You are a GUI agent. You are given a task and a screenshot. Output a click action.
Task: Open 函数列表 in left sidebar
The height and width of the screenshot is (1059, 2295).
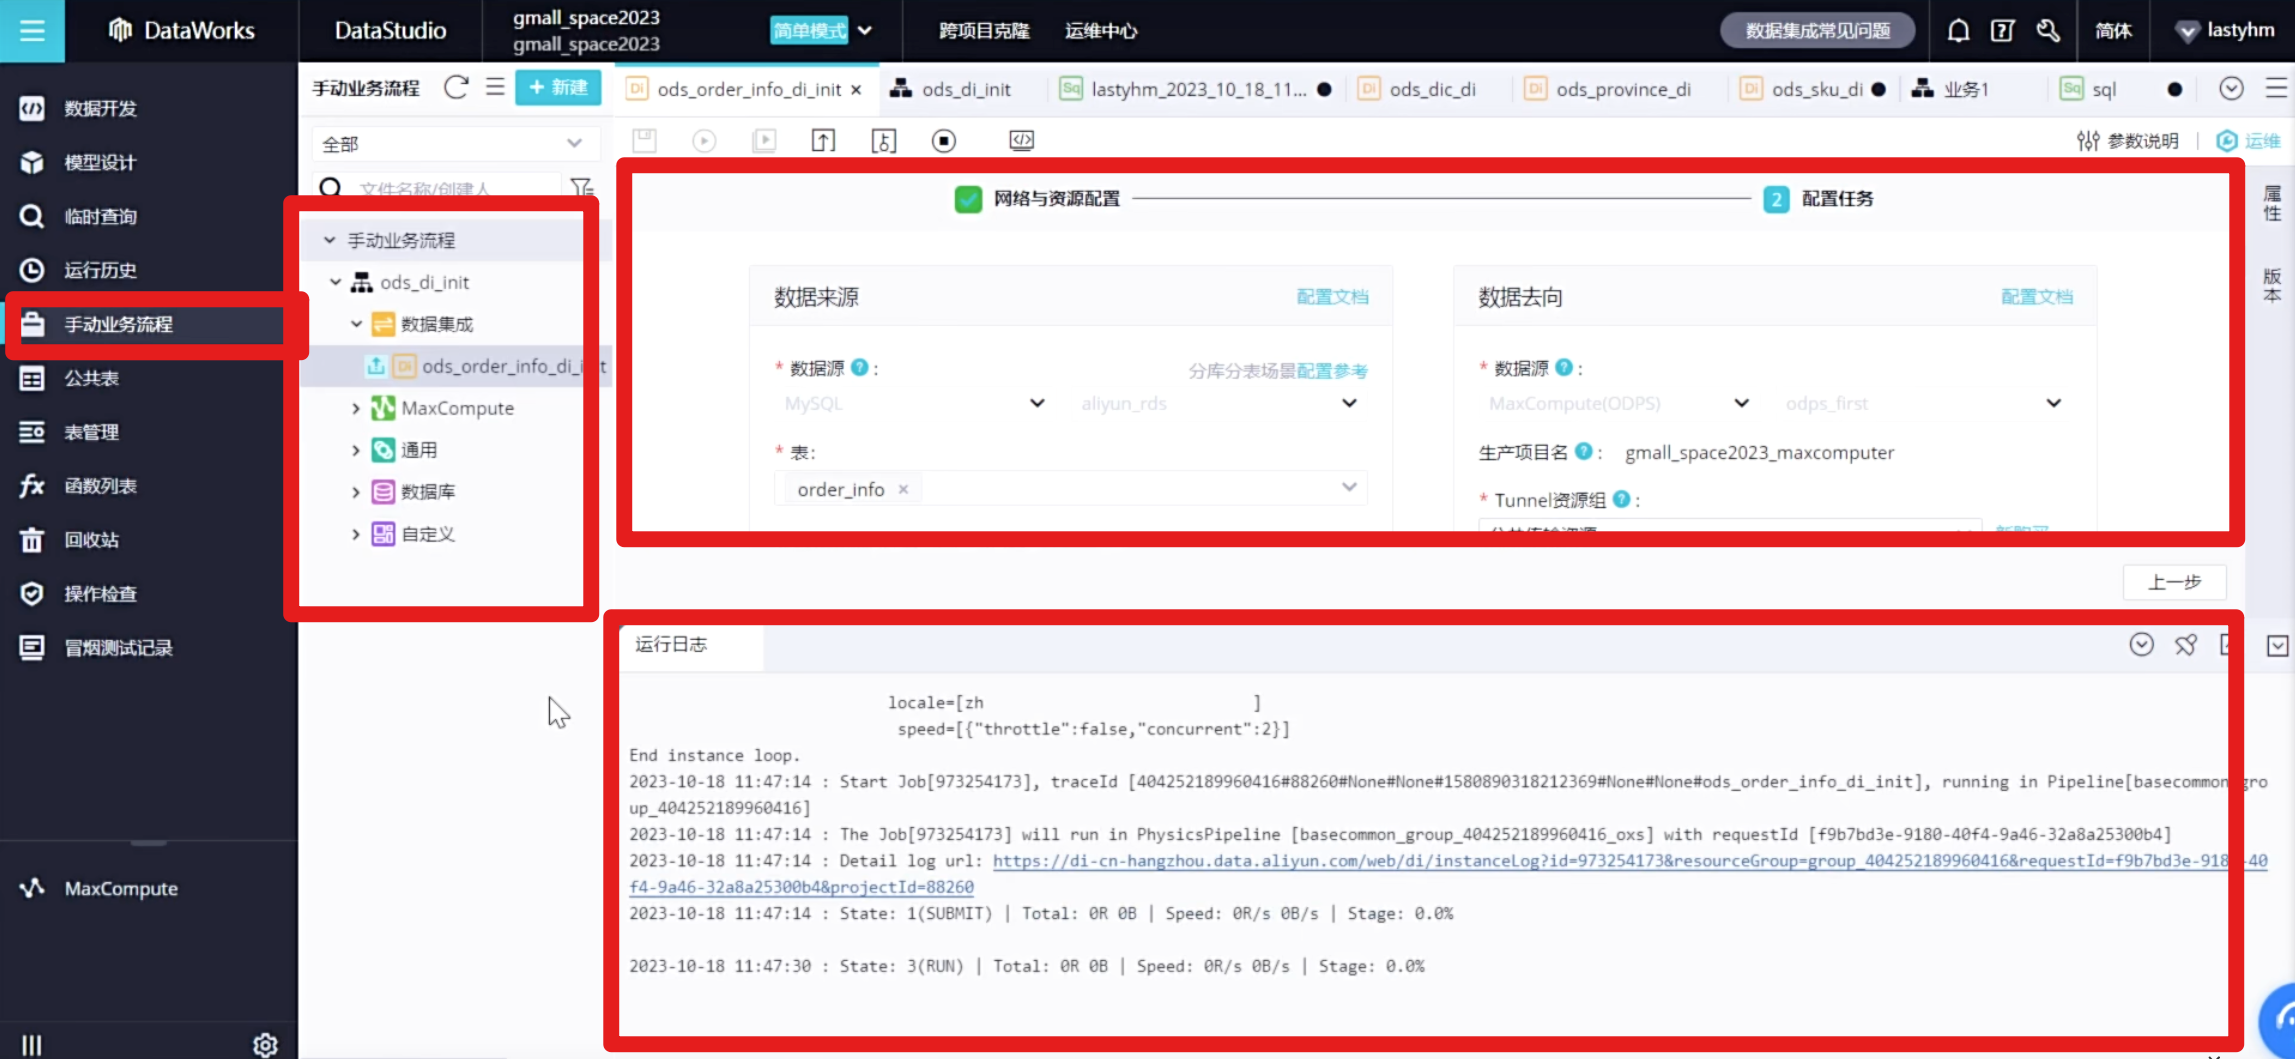[x=100, y=486]
